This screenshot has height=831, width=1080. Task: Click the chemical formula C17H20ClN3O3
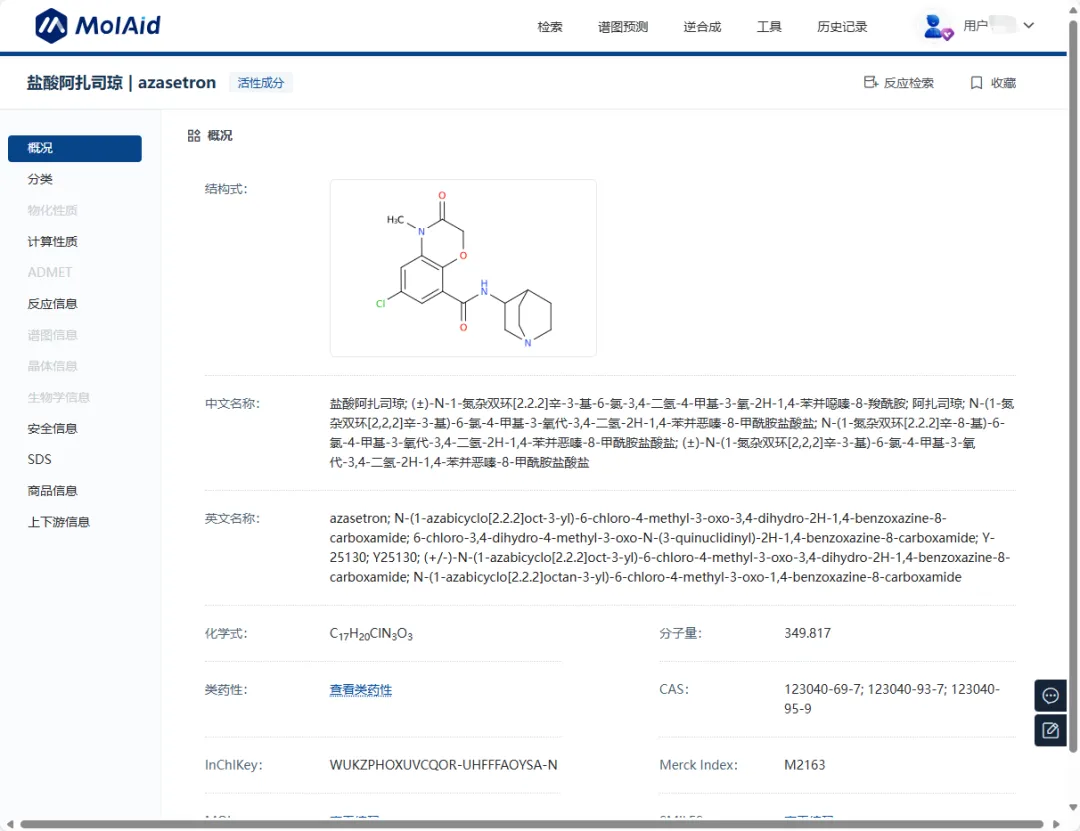coord(371,634)
